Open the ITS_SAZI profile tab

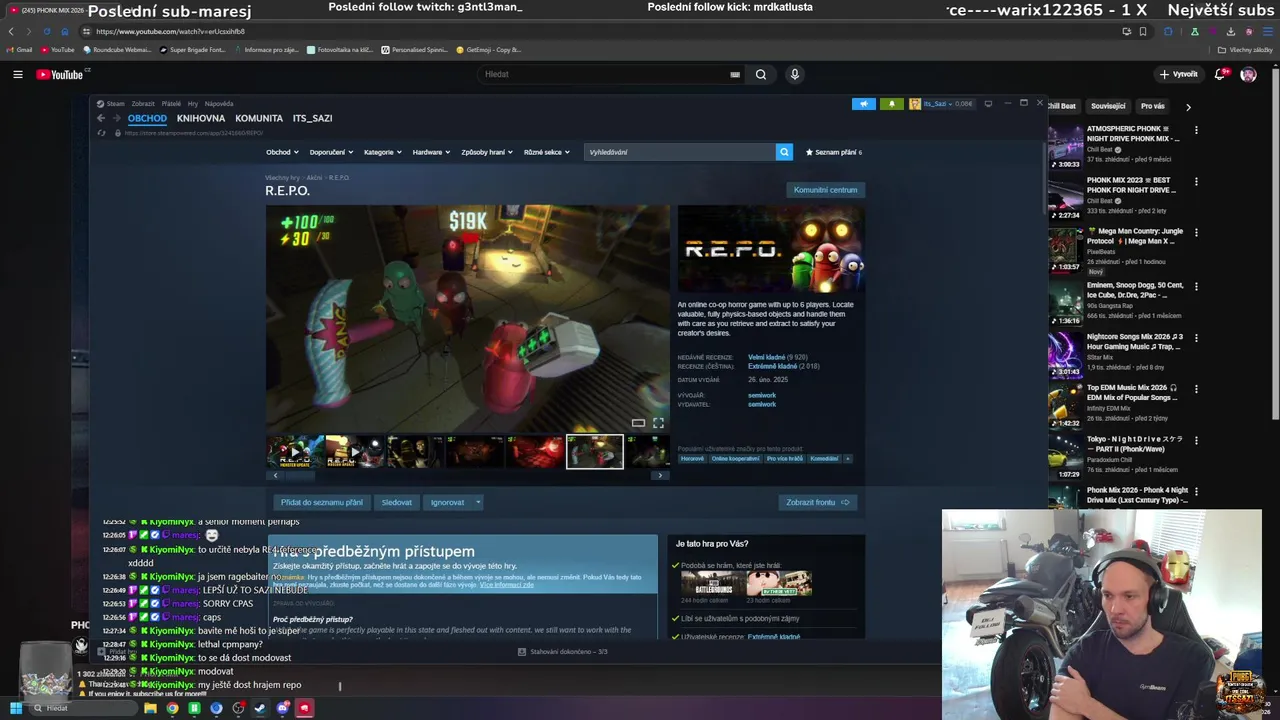point(312,118)
